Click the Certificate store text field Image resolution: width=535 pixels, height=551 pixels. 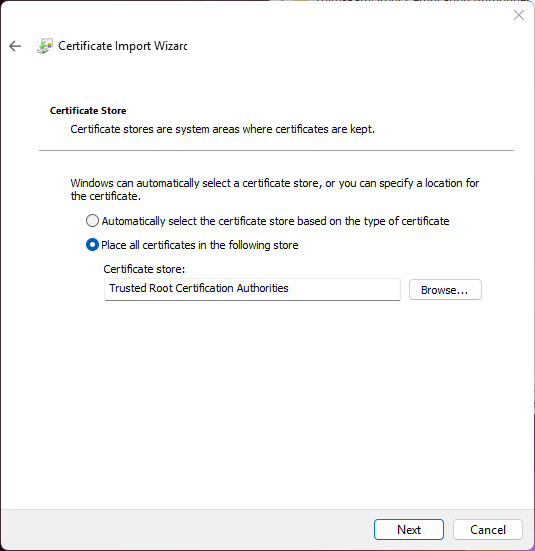(252, 289)
